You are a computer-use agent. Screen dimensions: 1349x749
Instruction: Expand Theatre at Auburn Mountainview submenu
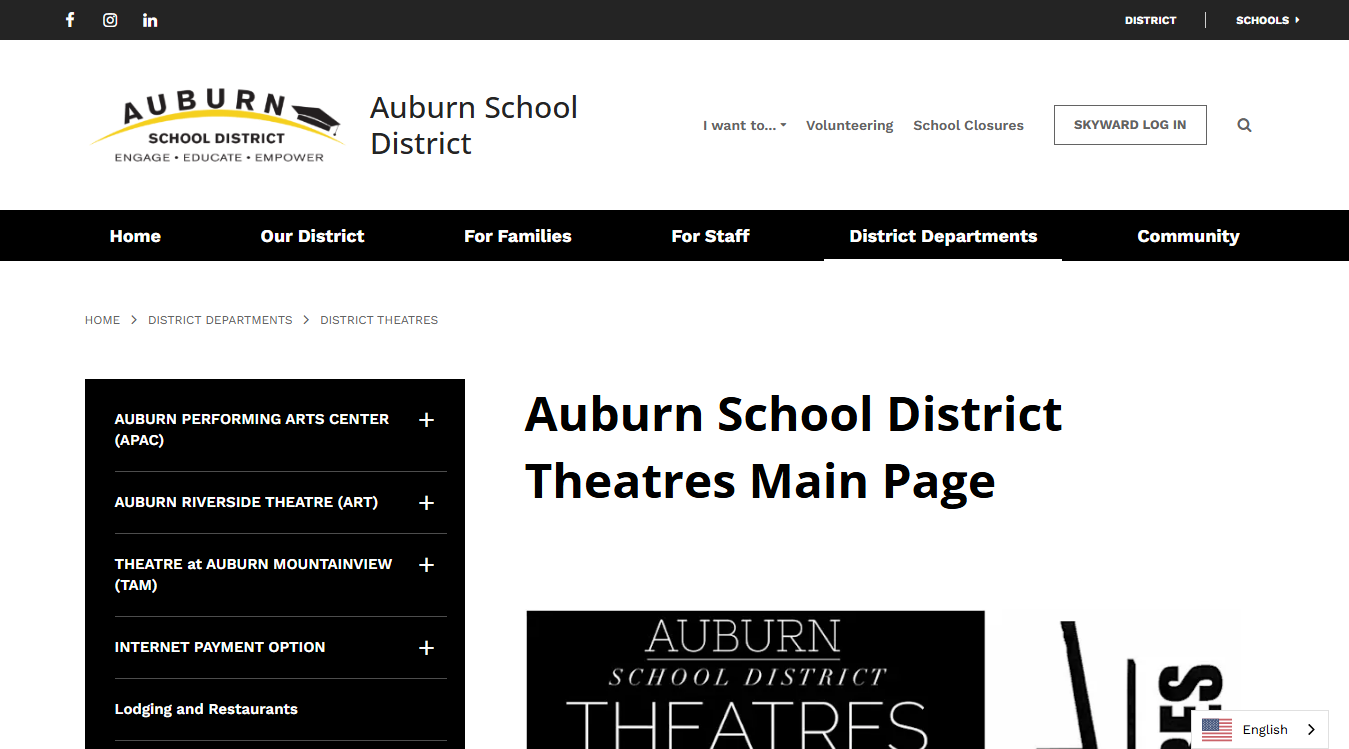426,565
